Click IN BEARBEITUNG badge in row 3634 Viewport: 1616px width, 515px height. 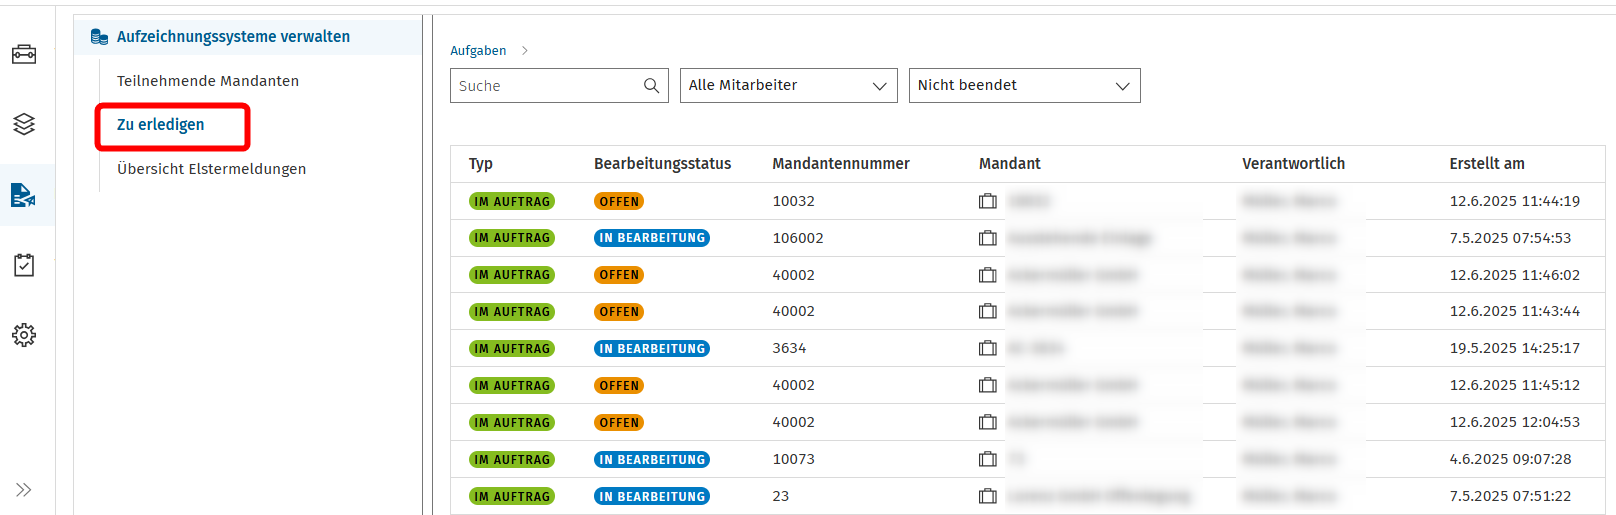tap(652, 348)
